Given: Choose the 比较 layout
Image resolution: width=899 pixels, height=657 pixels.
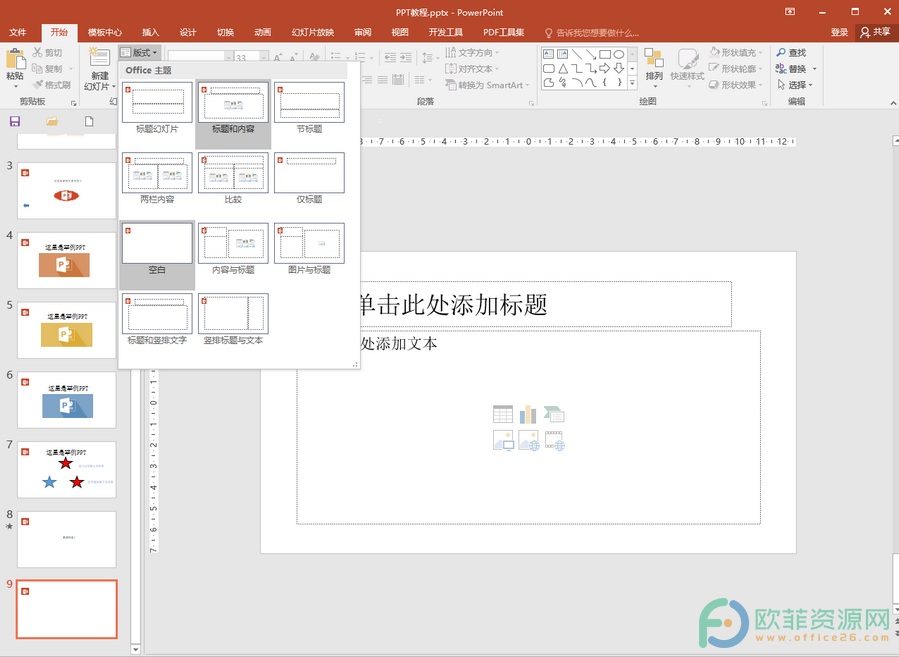Looking at the screenshot, I should 233,178.
